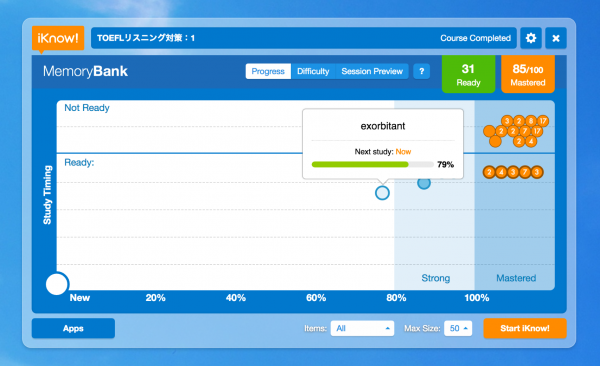Screen dimensions: 600x366
Task: Click the hollow circle under exorbitant tooltip
Action: coord(382,193)
